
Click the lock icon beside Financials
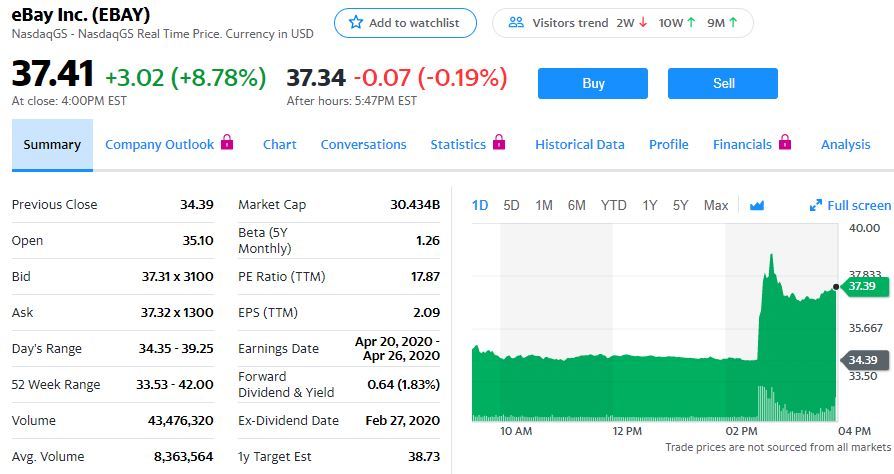(785, 141)
